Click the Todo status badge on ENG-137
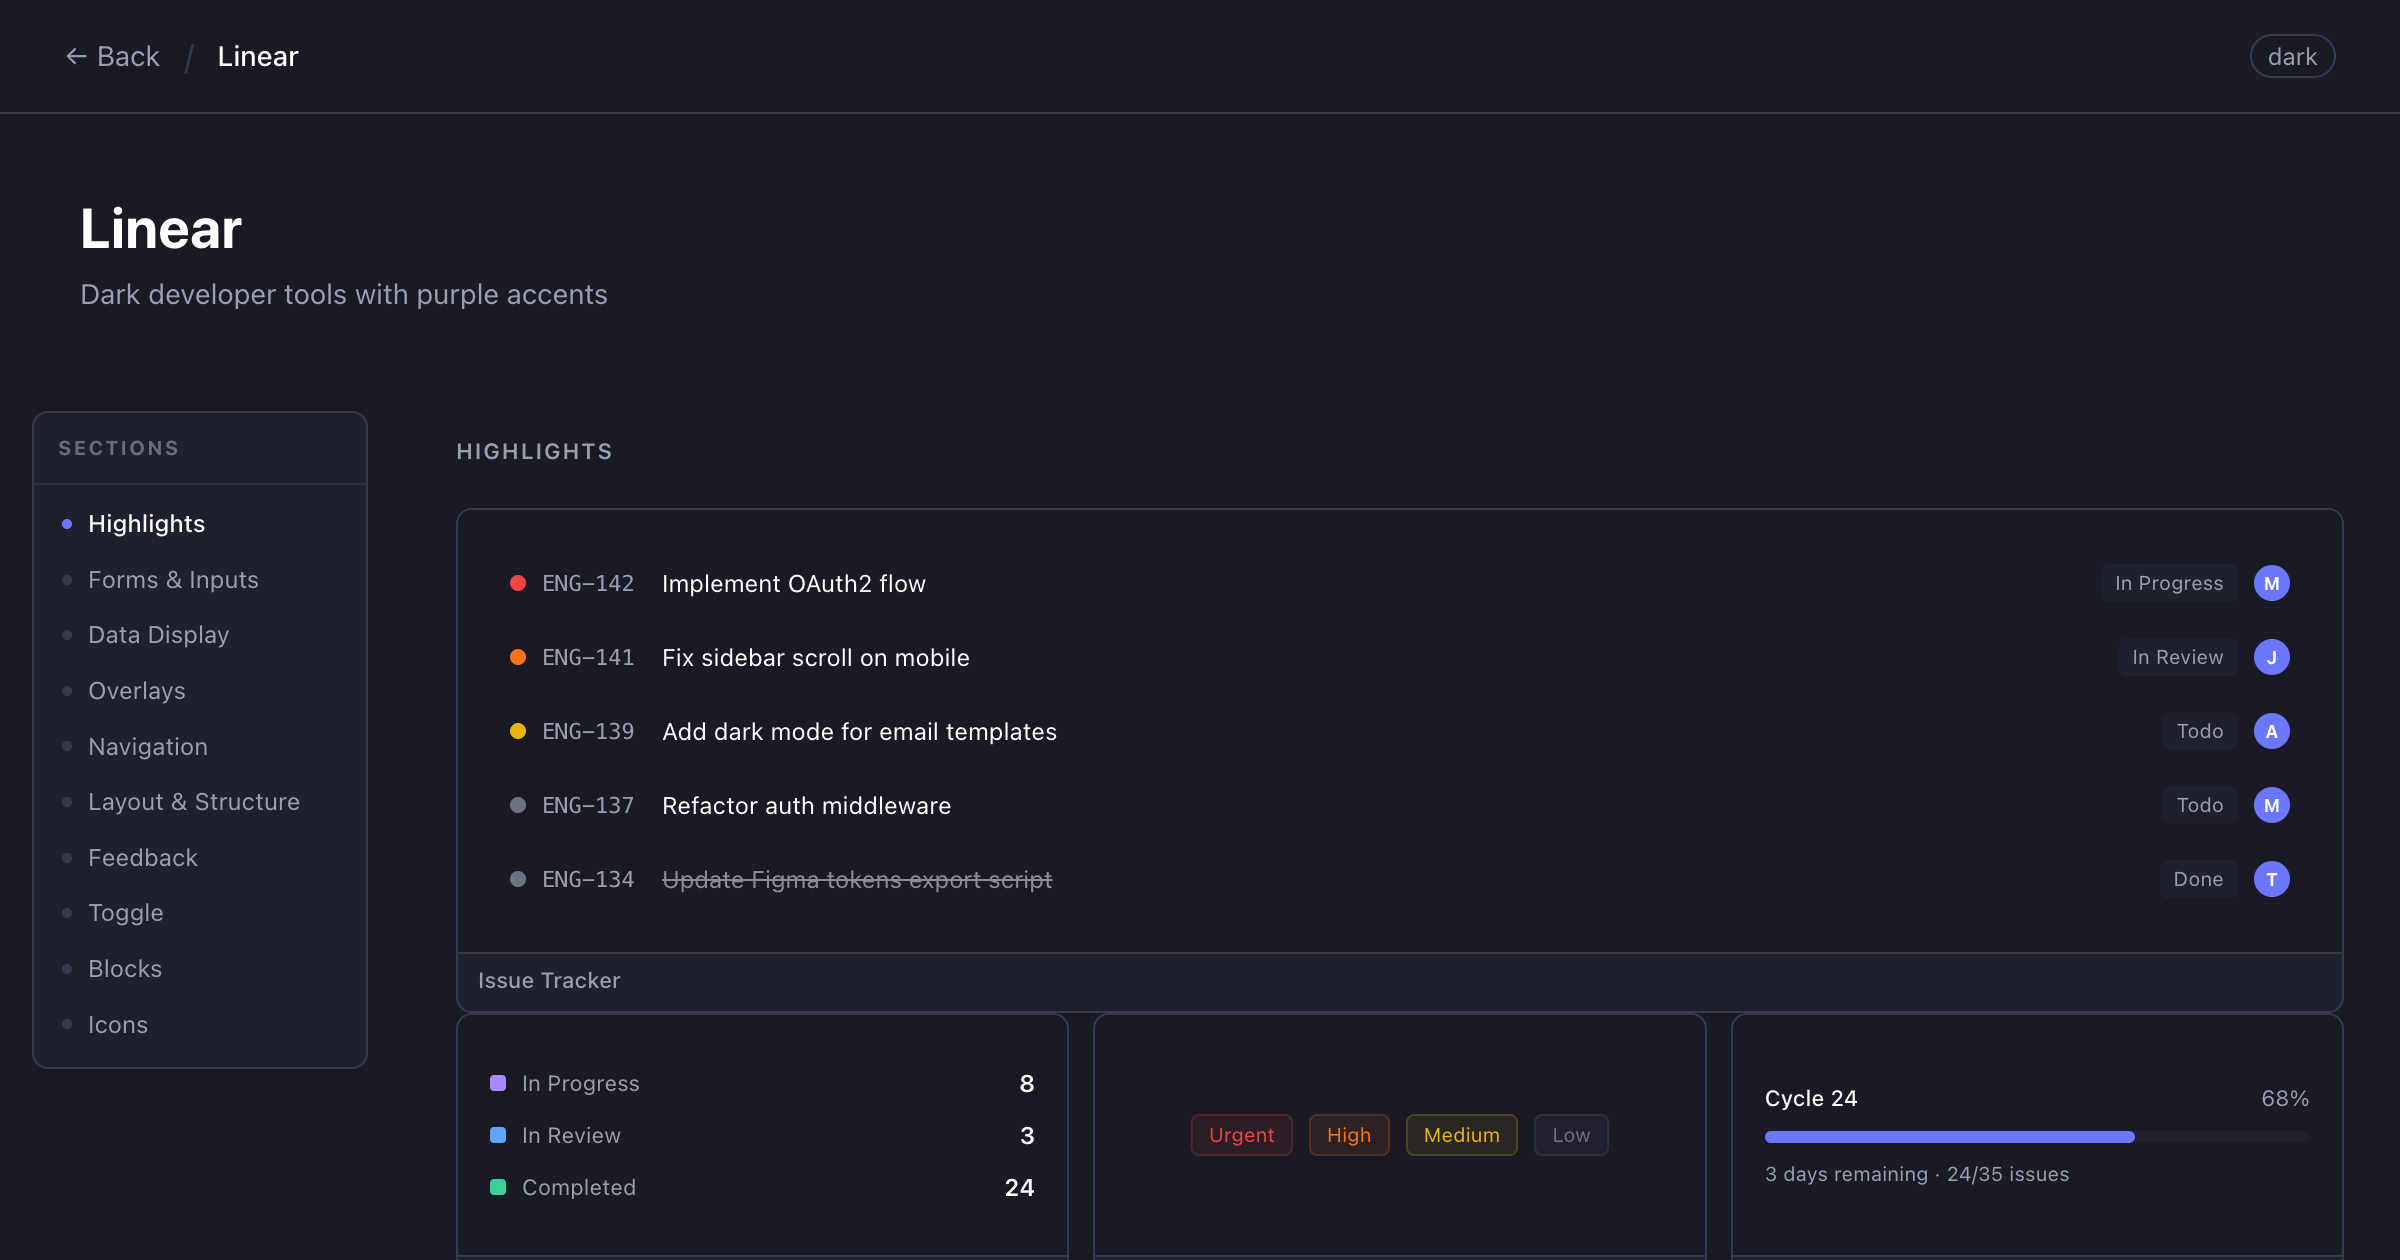2400x1260 pixels. (x=2200, y=805)
